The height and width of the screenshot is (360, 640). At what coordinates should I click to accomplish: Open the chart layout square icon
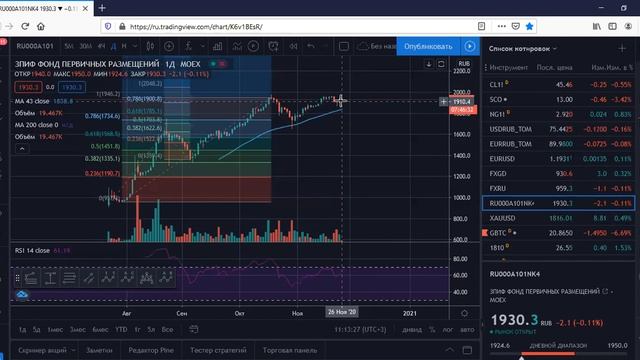click(344, 47)
